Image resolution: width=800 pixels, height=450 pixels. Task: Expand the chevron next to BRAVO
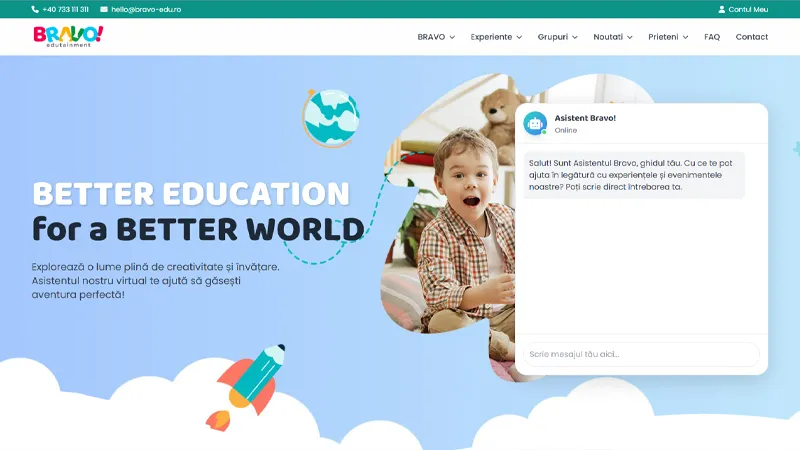[452, 37]
